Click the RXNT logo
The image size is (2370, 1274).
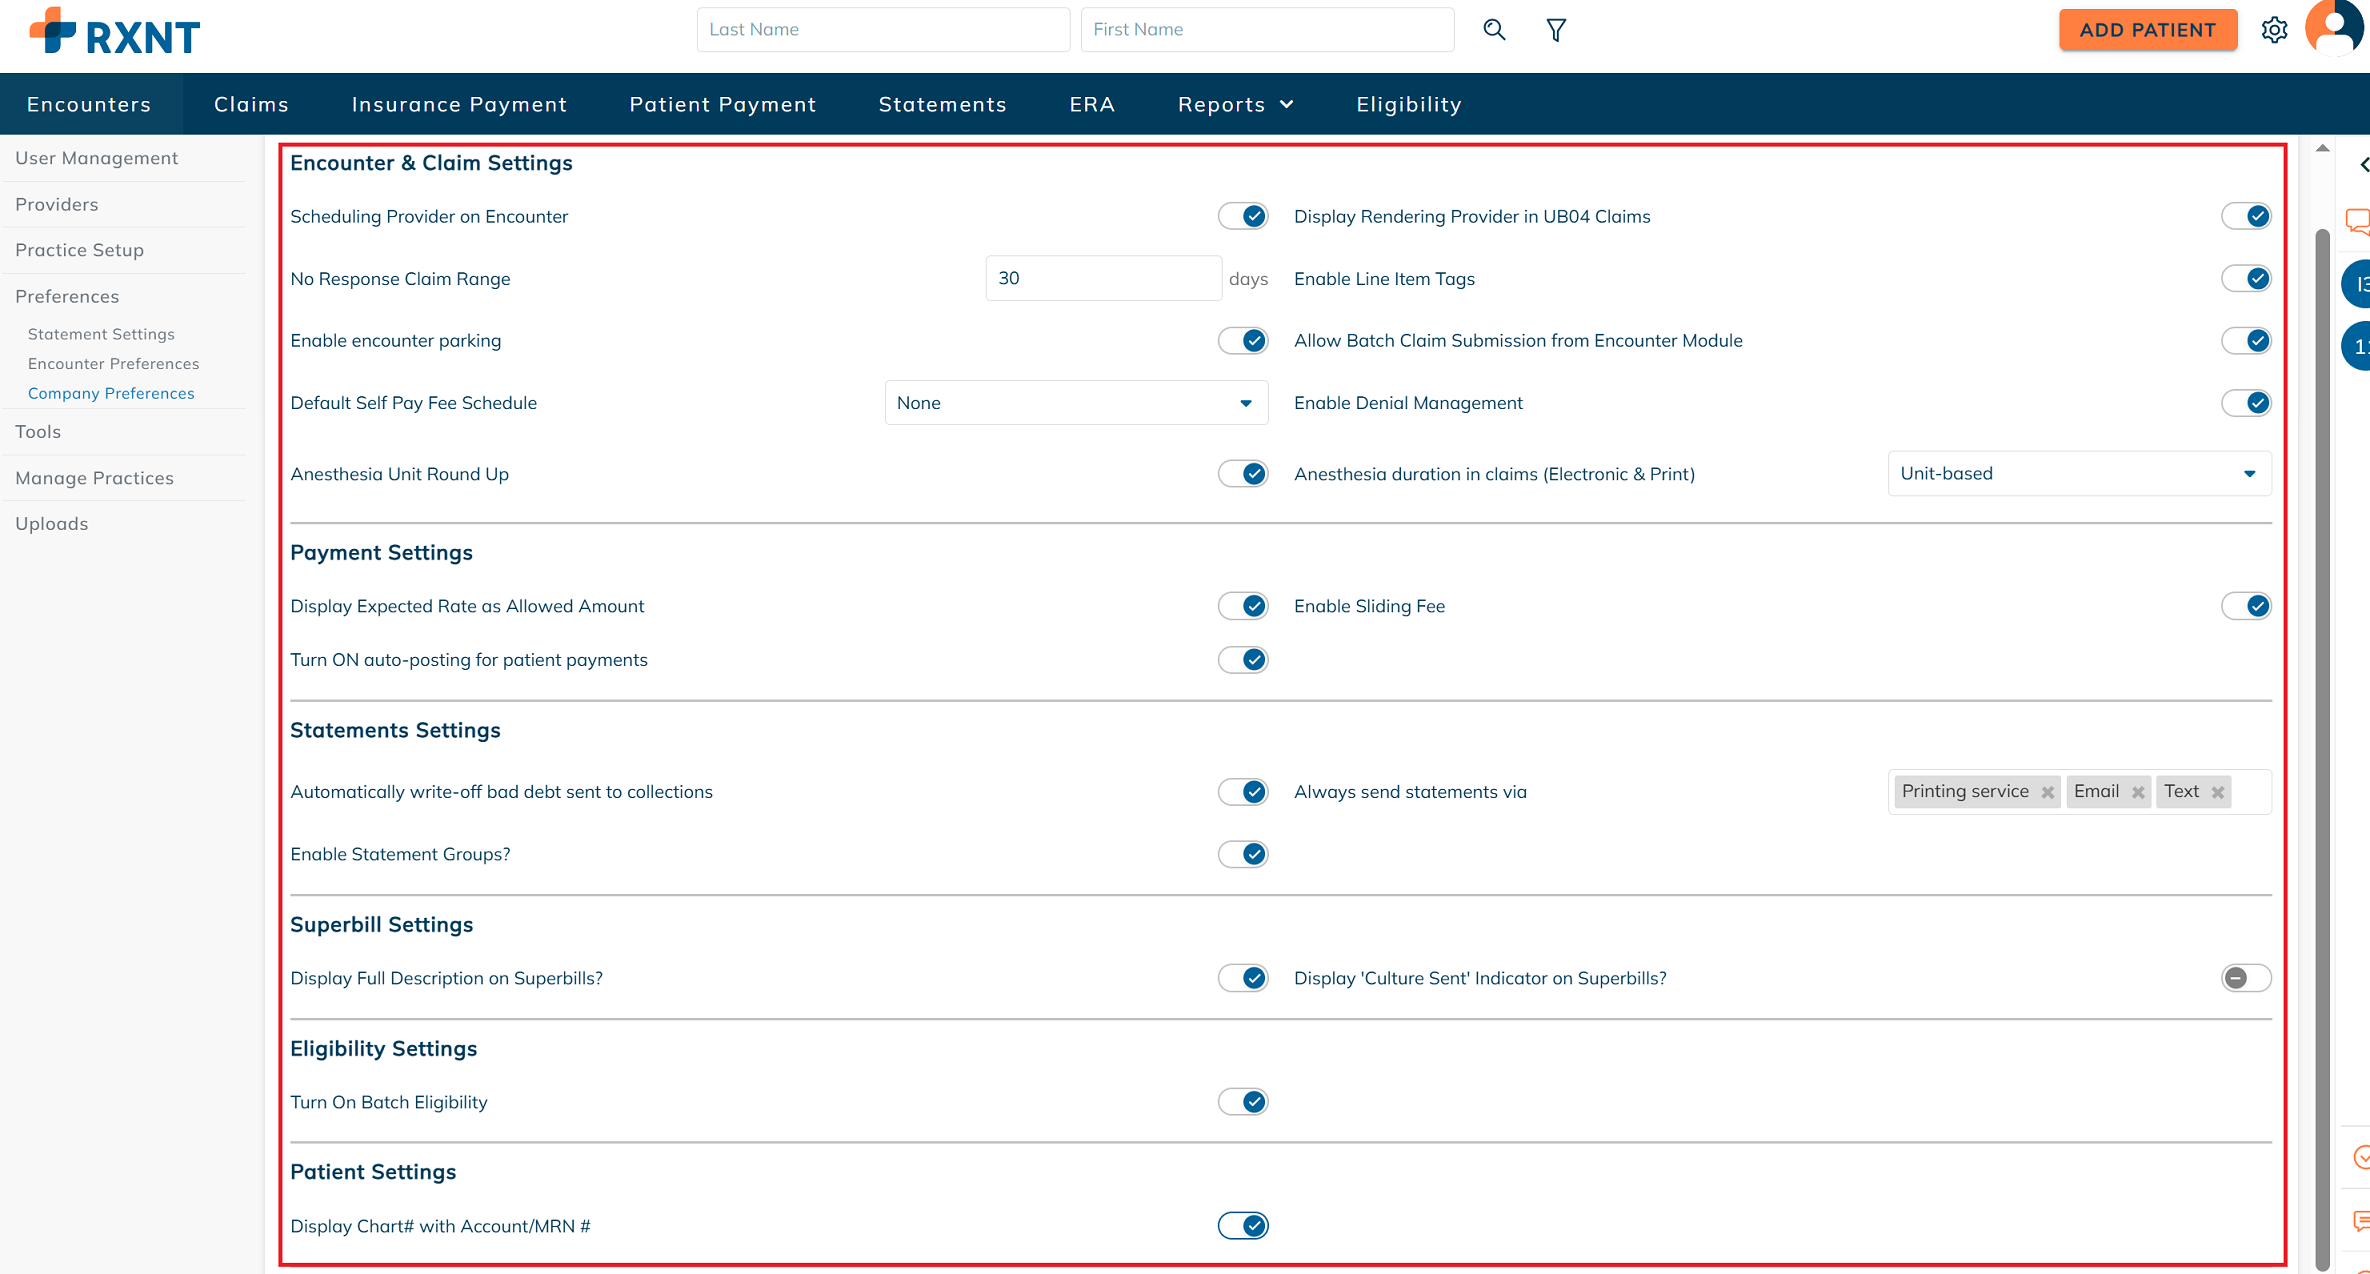[115, 32]
